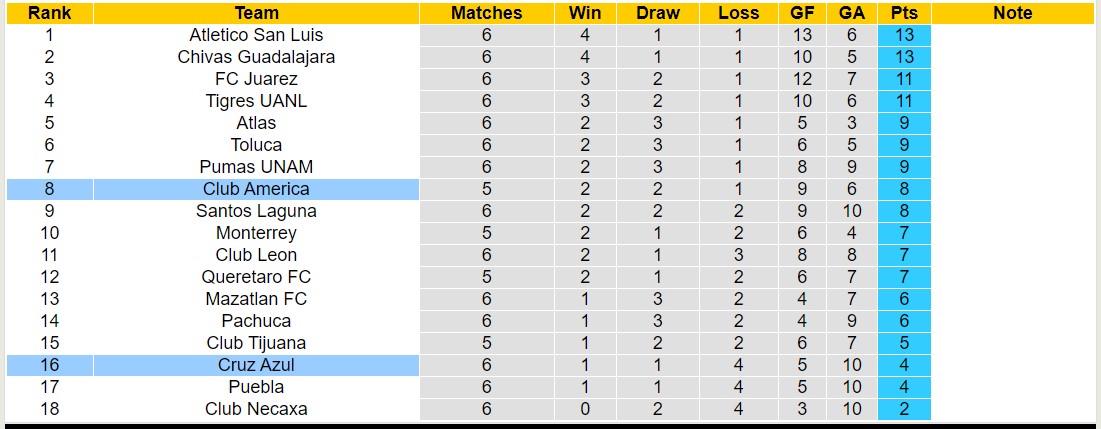Click the Team column header

(256, 13)
